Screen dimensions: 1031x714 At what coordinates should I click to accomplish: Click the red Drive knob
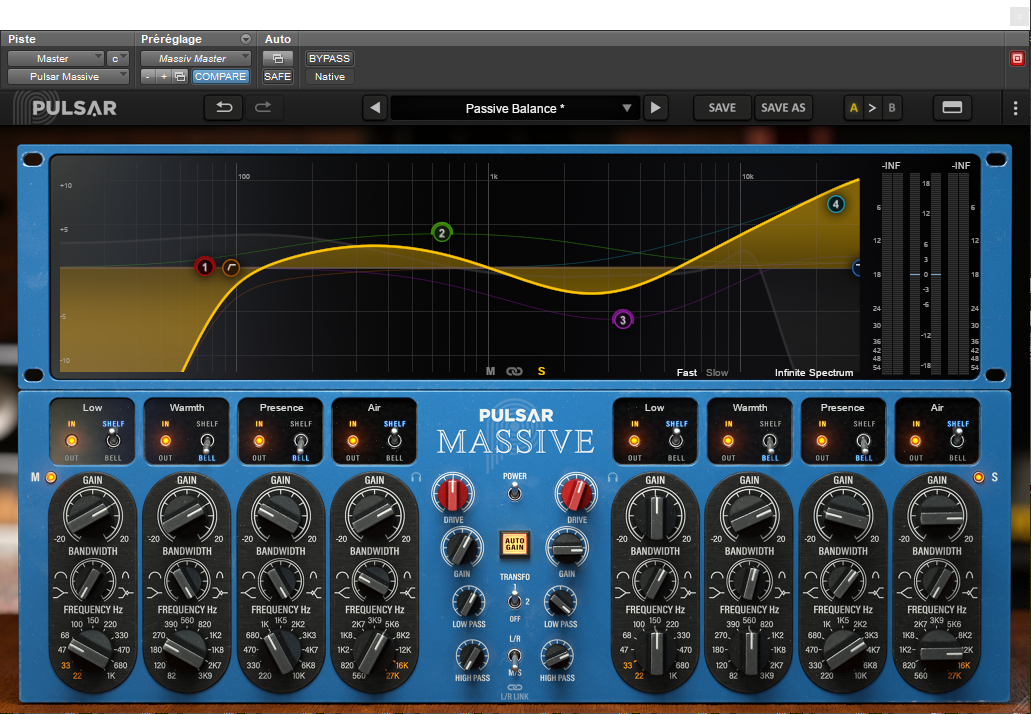click(x=453, y=492)
